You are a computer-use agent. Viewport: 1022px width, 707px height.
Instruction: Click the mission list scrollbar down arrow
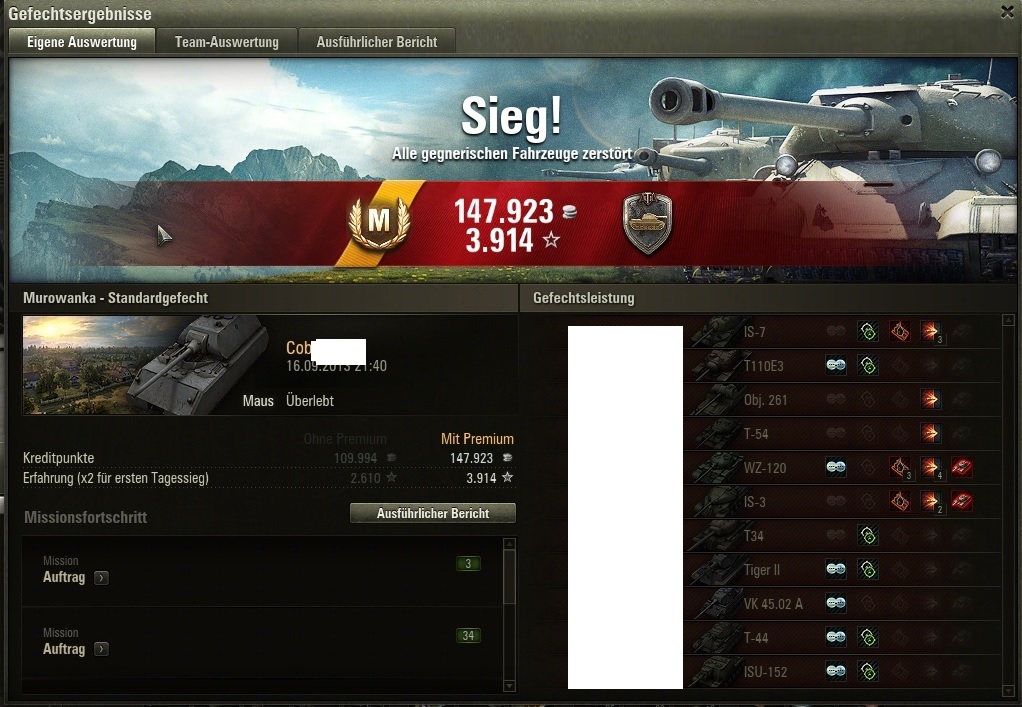click(510, 685)
